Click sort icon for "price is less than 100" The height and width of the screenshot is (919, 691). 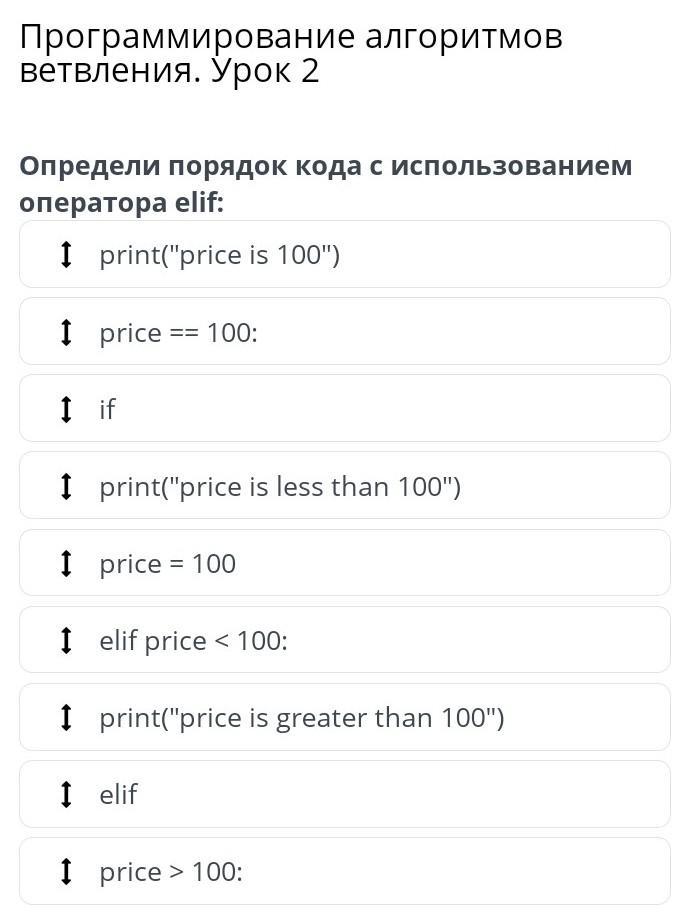click(66, 487)
